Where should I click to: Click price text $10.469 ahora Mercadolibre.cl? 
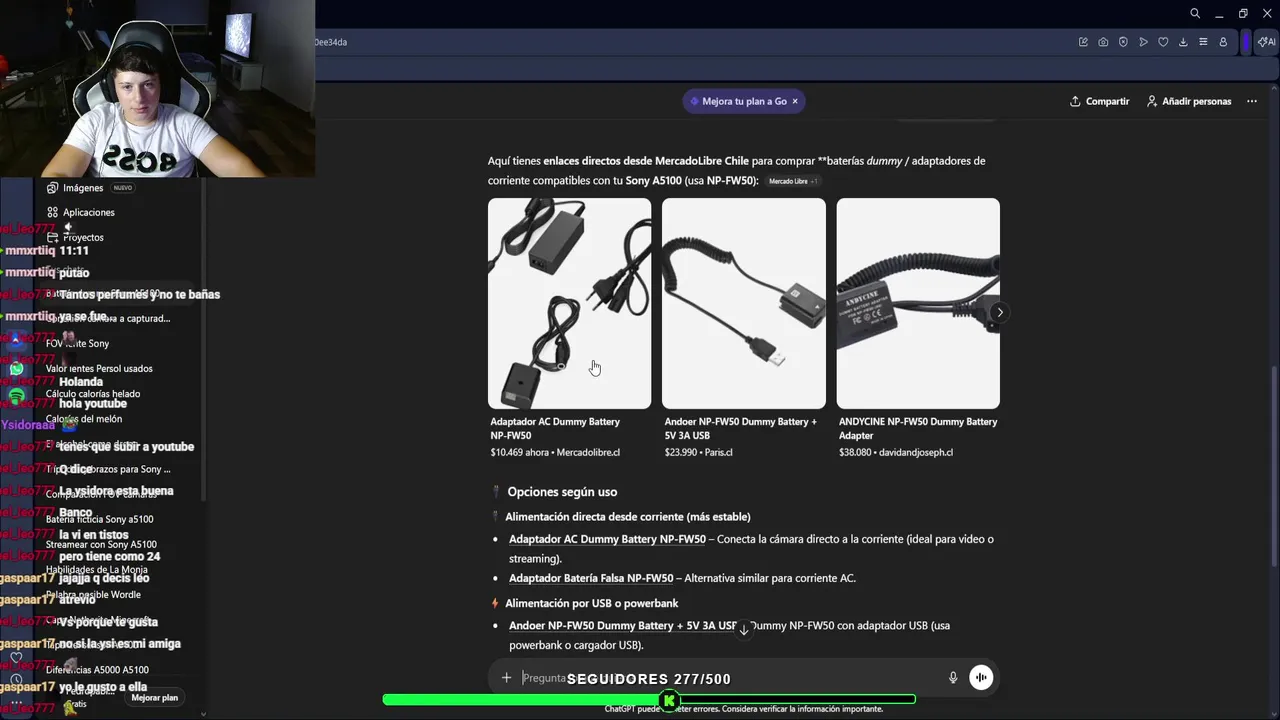point(555,453)
